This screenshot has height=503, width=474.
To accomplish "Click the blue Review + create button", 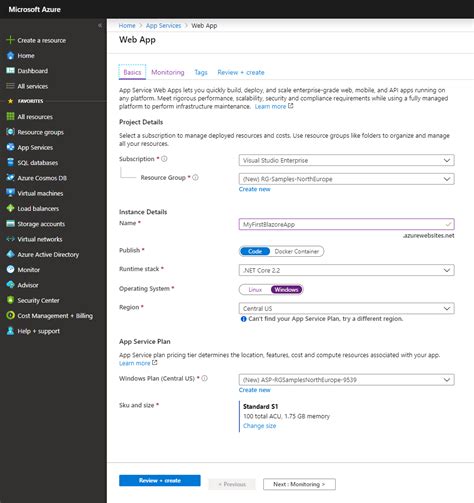I will pos(160,480).
